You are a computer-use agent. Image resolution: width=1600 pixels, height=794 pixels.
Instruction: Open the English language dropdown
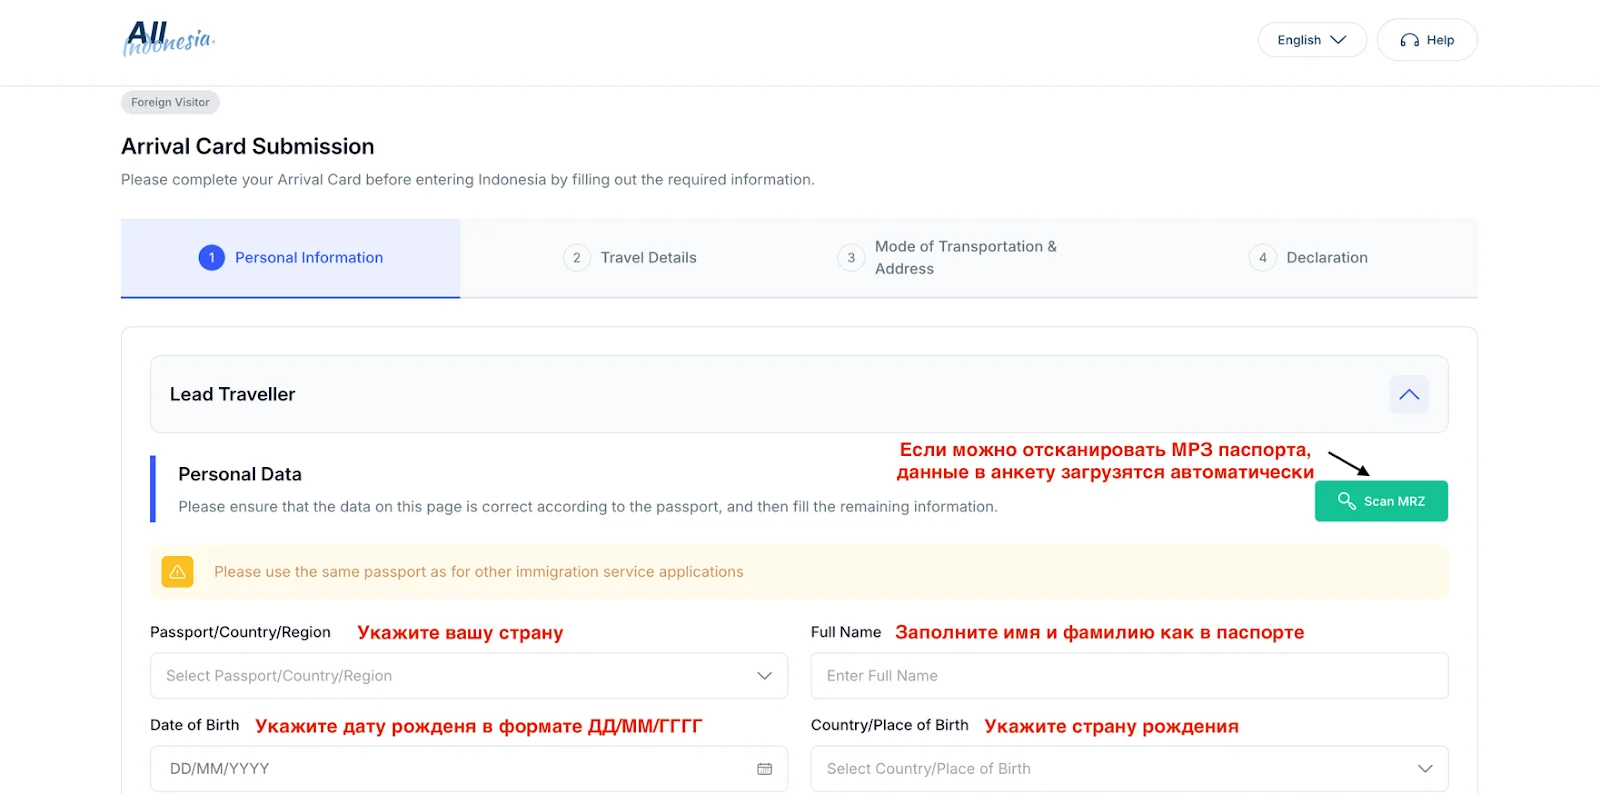pyautogui.click(x=1311, y=40)
